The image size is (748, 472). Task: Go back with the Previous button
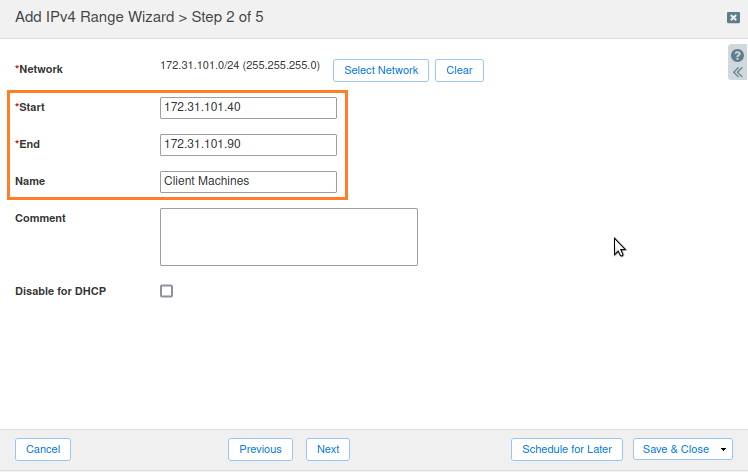(260, 449)
